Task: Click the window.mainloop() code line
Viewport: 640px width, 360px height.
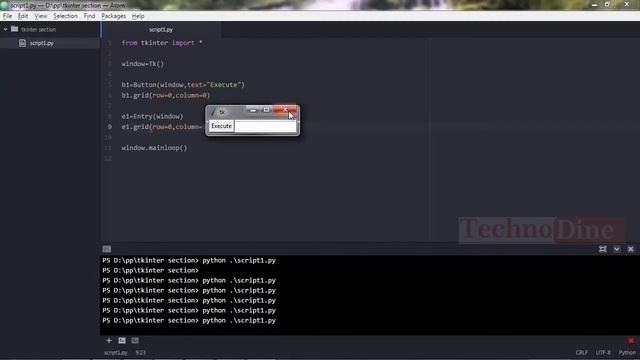Action: coord(154,148)
